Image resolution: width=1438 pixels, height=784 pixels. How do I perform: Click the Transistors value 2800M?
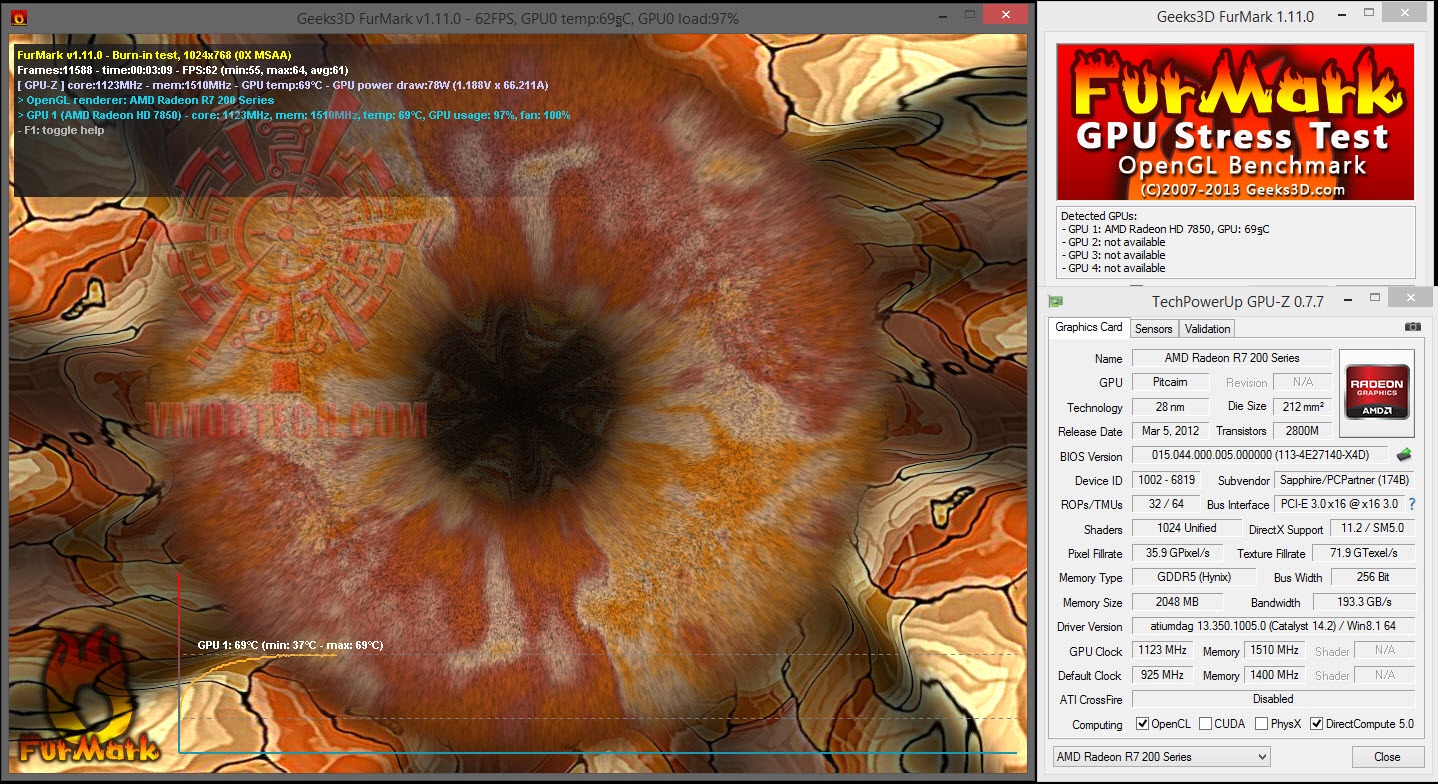[x=1302, y=431]
